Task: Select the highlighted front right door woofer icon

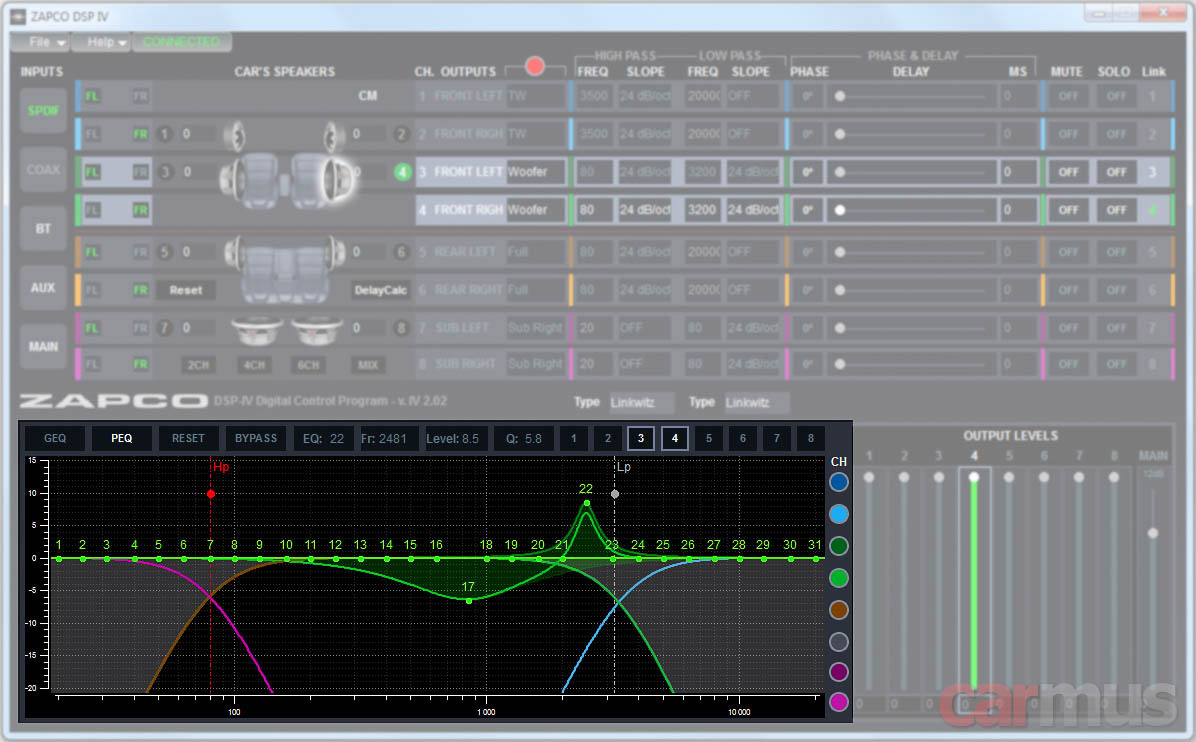Action: tap(337, 180)
